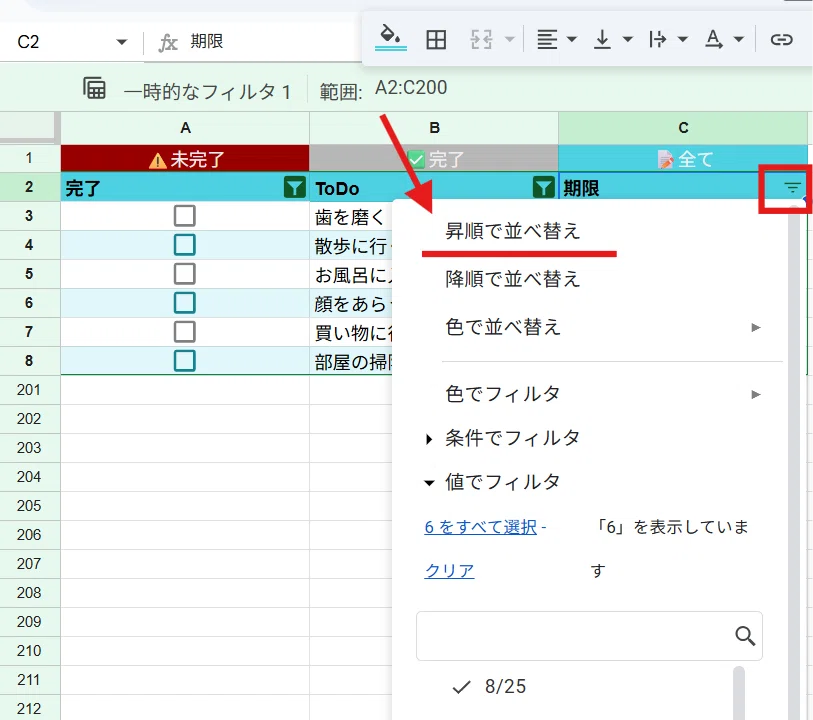
Task: Open filter icon in 期限 header
Action: tap(792, 187)
